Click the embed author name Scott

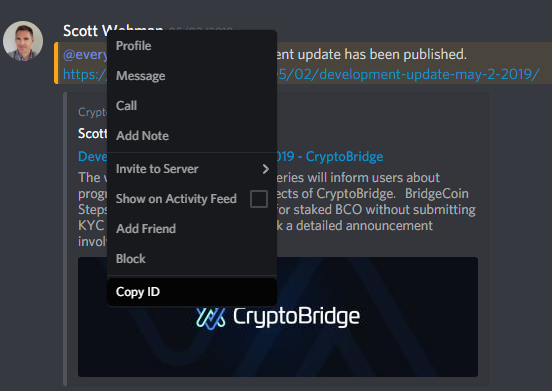tap(92, 134)
